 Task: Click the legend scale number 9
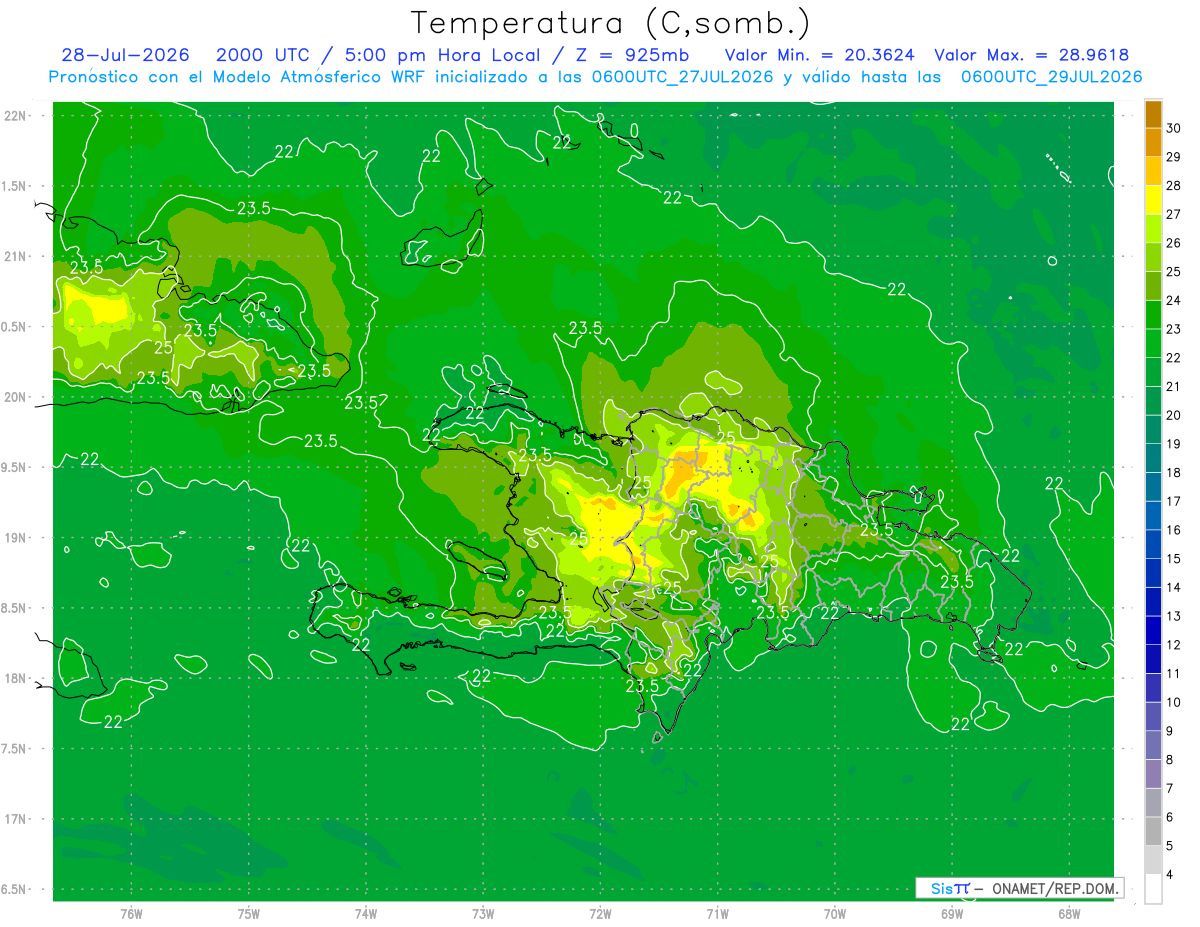point(1170,731)
